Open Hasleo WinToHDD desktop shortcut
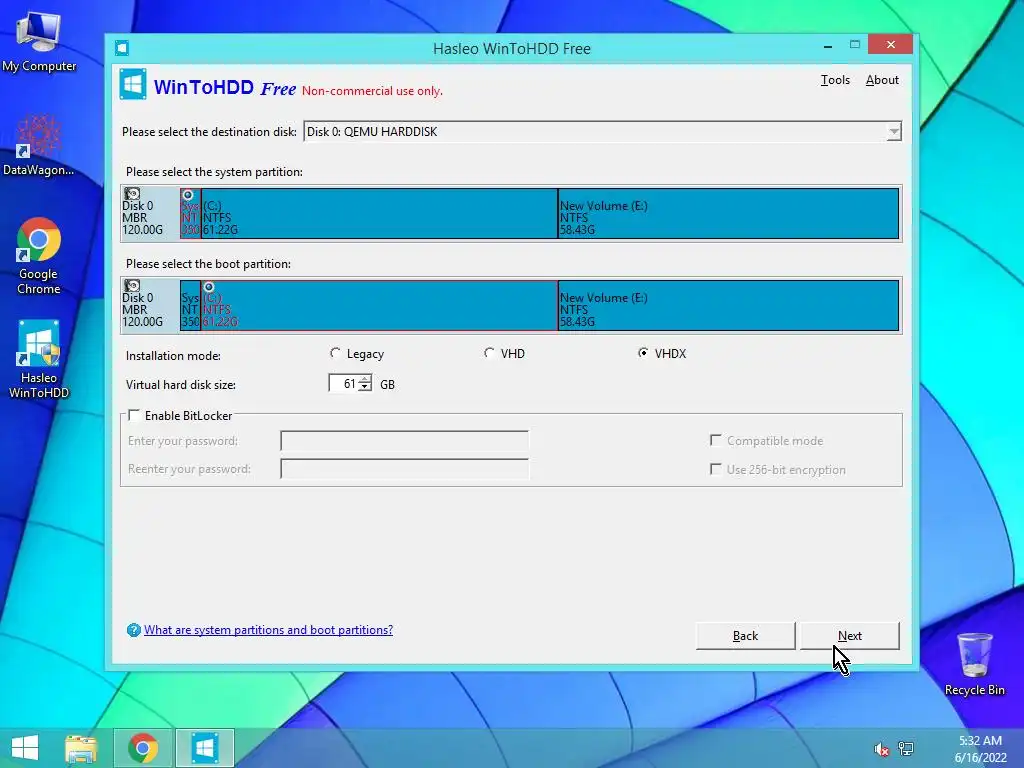 [39, 359]
